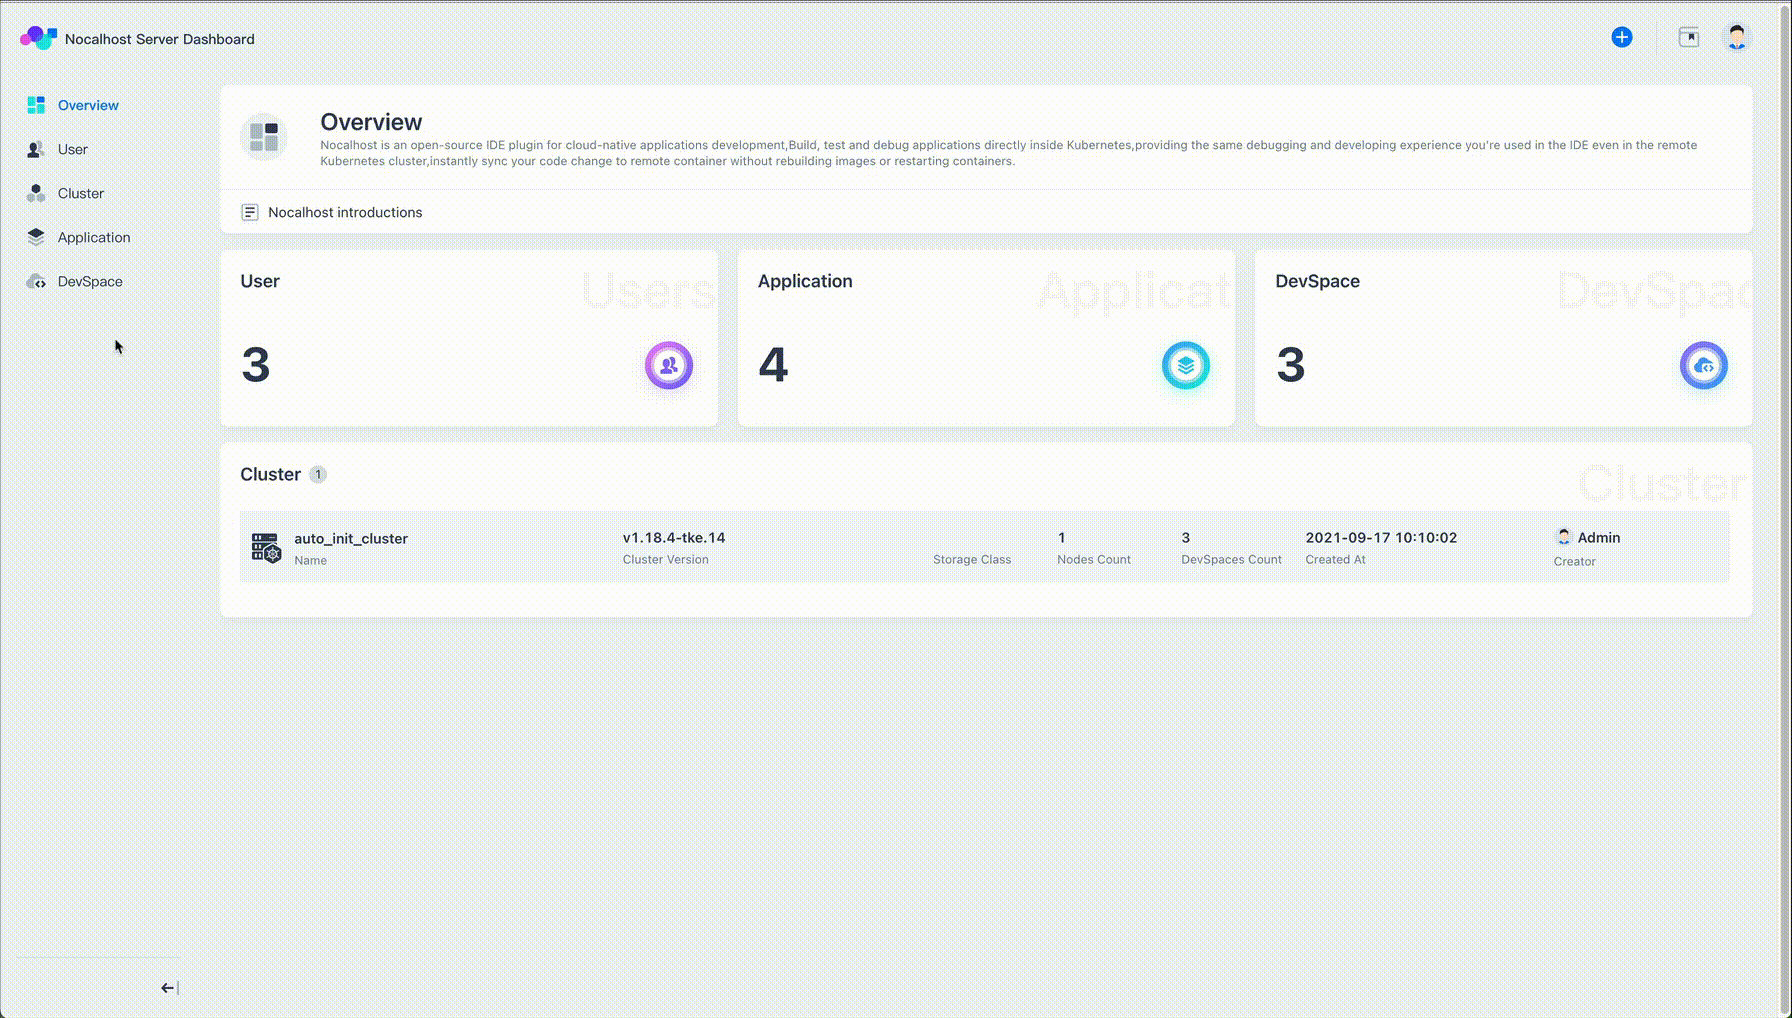Click the round Overview header icon
The height and width of the screenshot is (1018, 1792).
click(264, 137)
